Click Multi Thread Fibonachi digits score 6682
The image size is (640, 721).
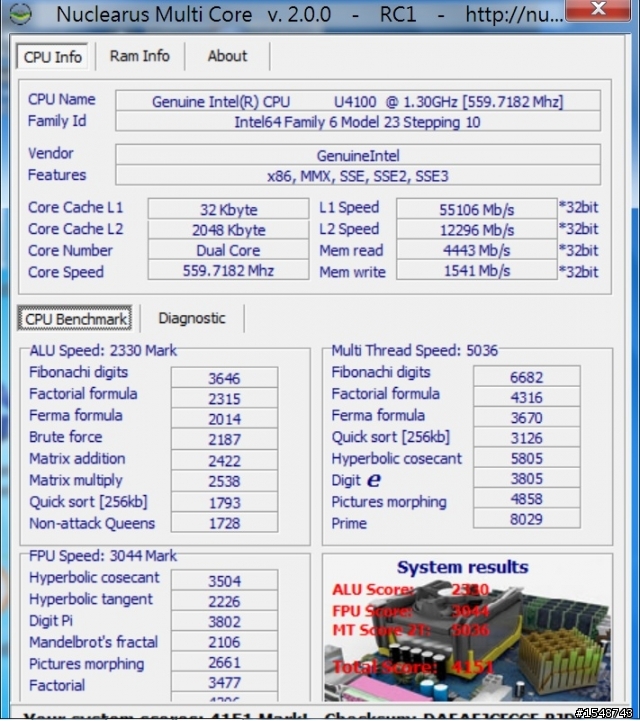tap(526, 377)
